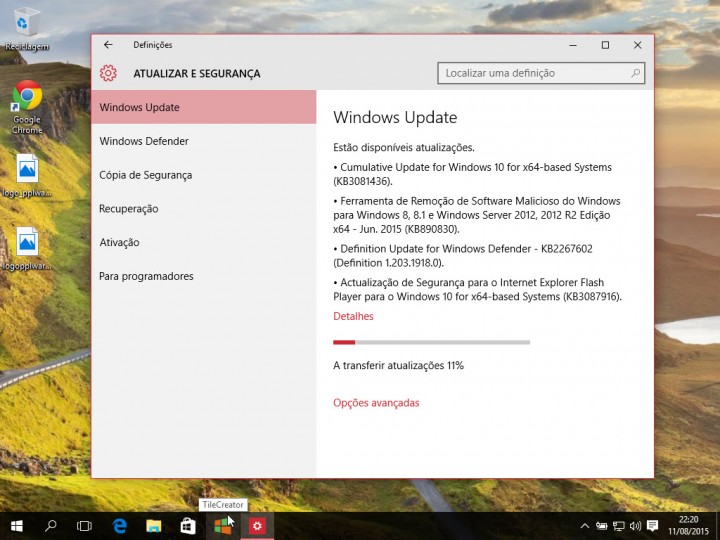This screenshot has width=720, height=540.
Task: Open Opções avançadas link
Action: click(x=376, y=403)
